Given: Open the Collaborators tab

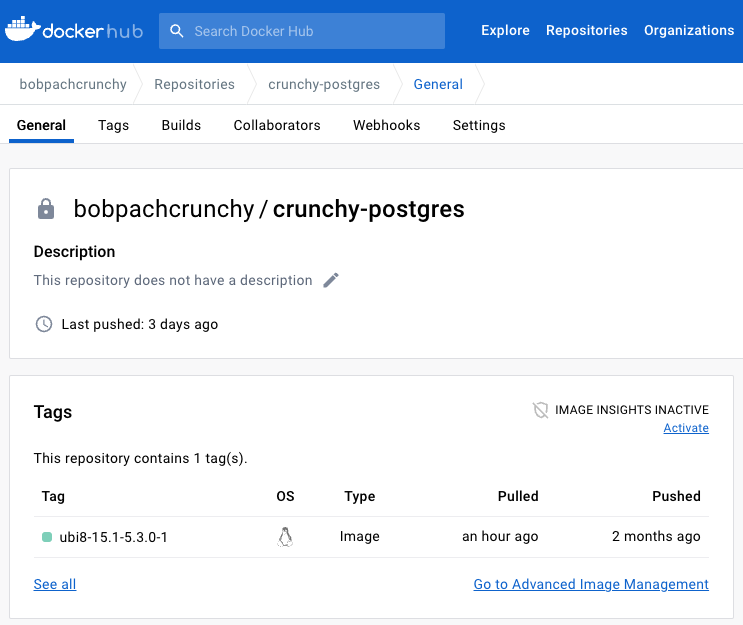Looking at the screenshot, I should pos(277,125).
